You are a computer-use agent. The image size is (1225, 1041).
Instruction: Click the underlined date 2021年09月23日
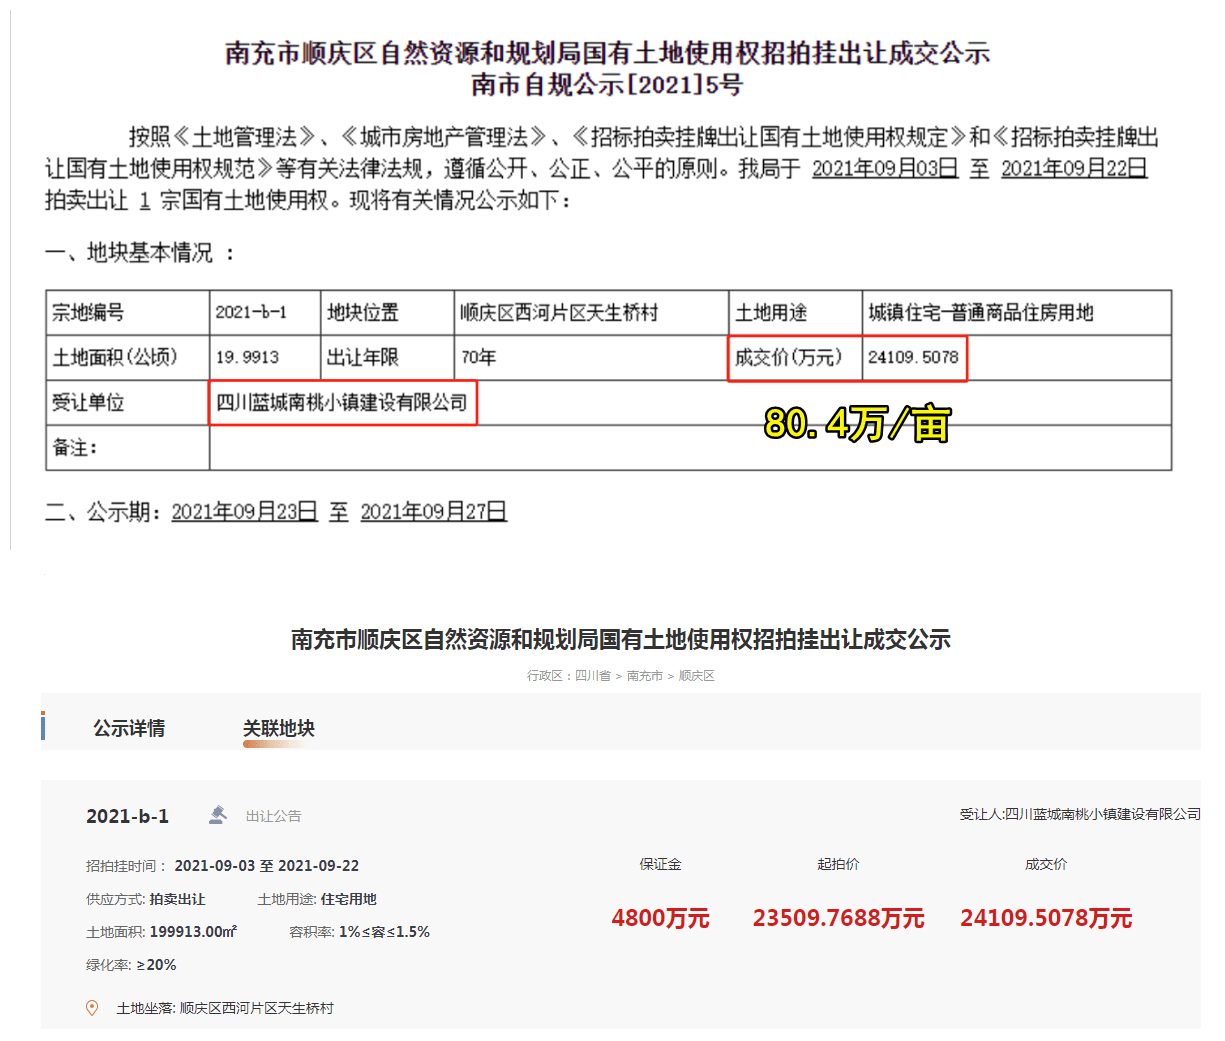(244, 510)
